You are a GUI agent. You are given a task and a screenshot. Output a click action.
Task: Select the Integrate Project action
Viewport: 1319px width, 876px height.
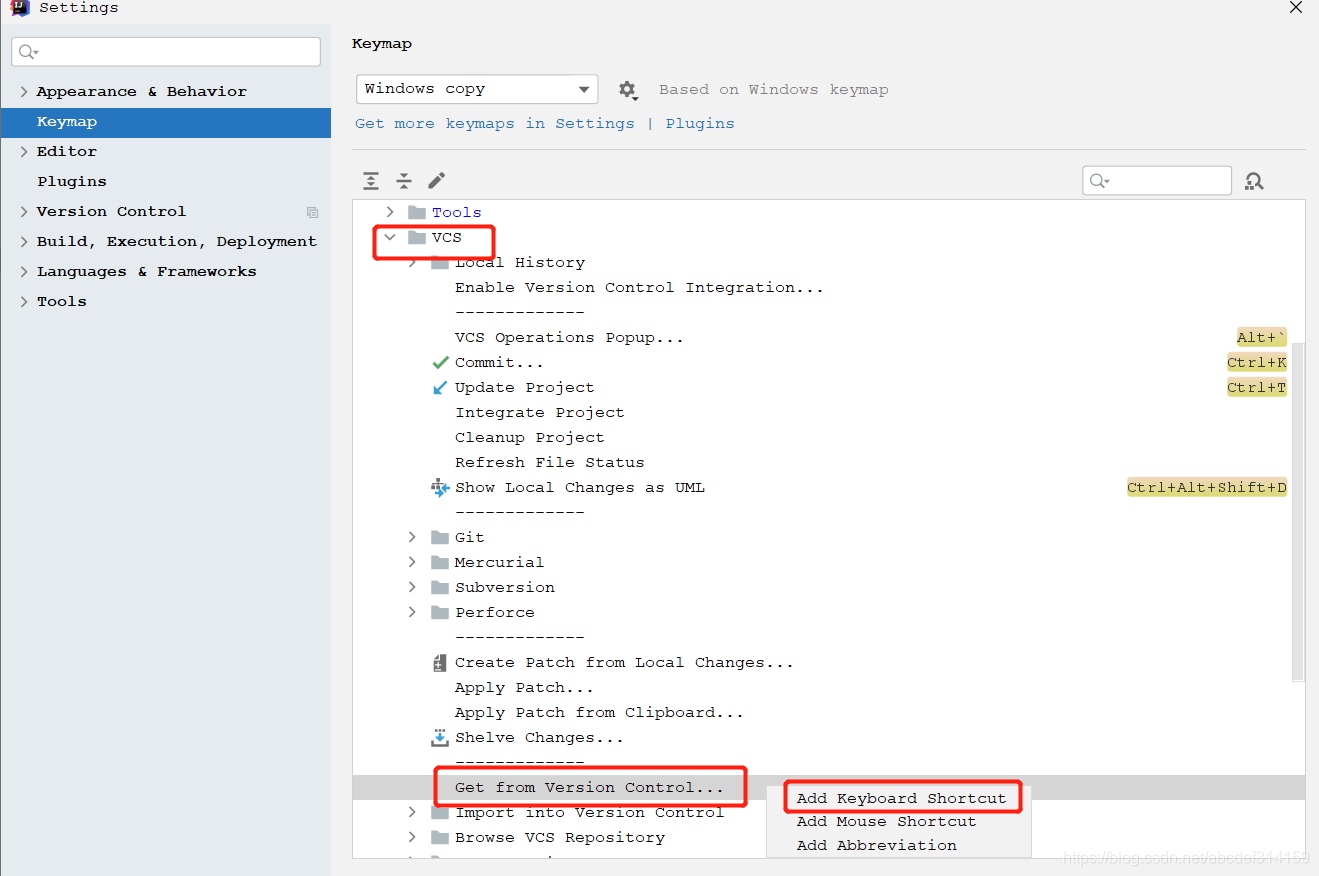540,412
